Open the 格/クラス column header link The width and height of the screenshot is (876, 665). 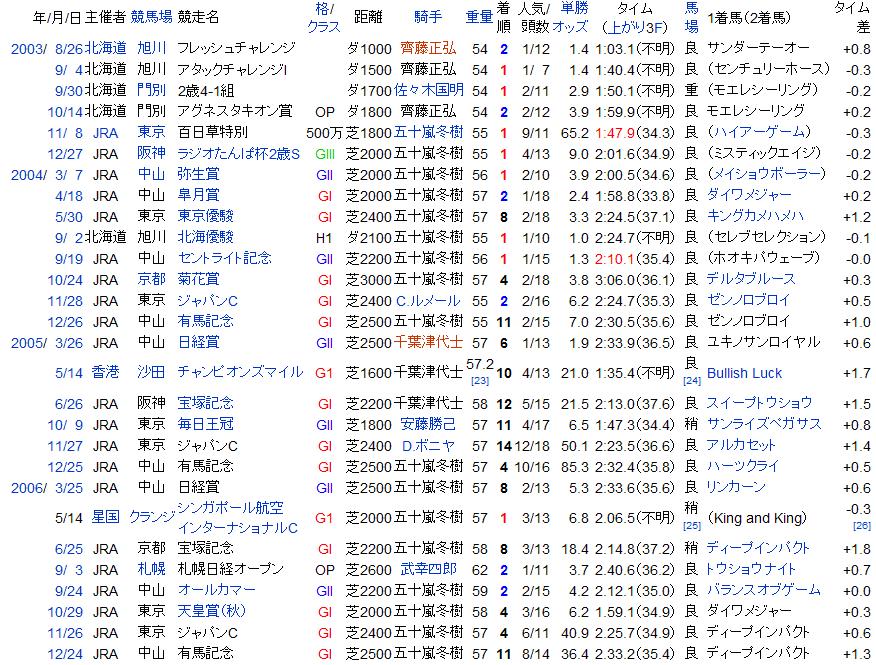pos(324,17)
